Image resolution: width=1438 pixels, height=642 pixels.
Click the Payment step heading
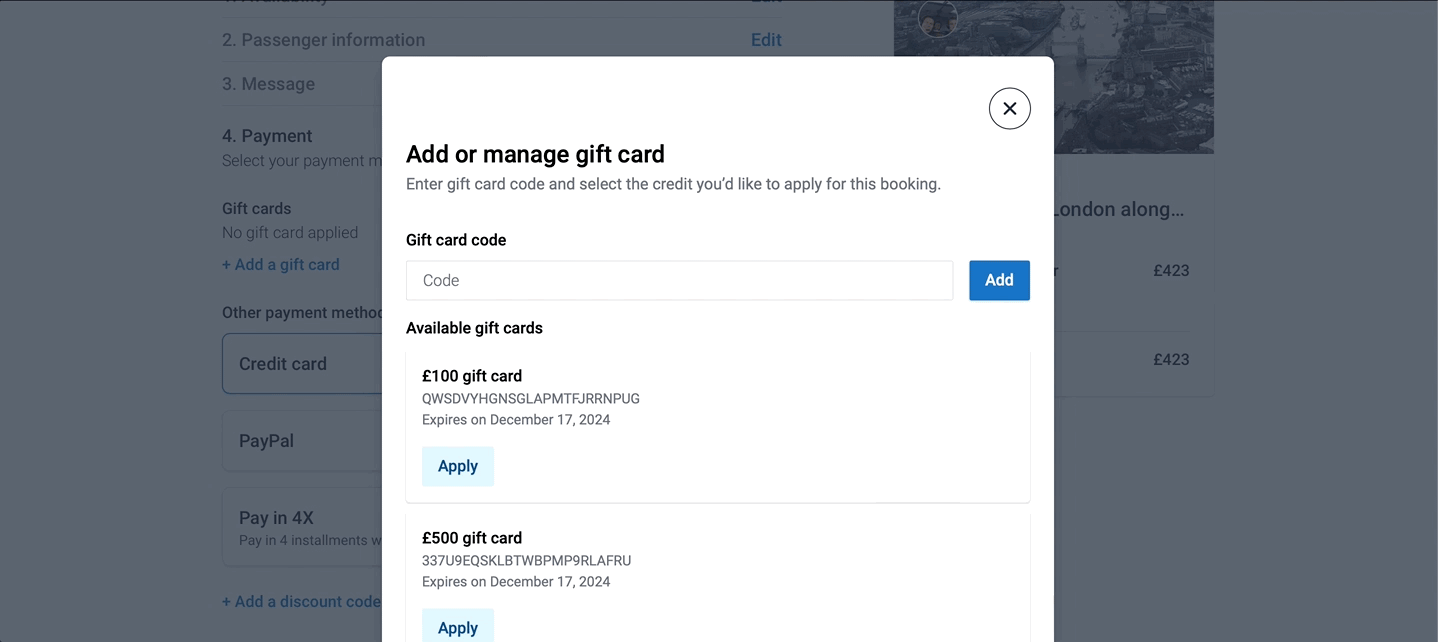pyautogui.click(x=267, y=136)
